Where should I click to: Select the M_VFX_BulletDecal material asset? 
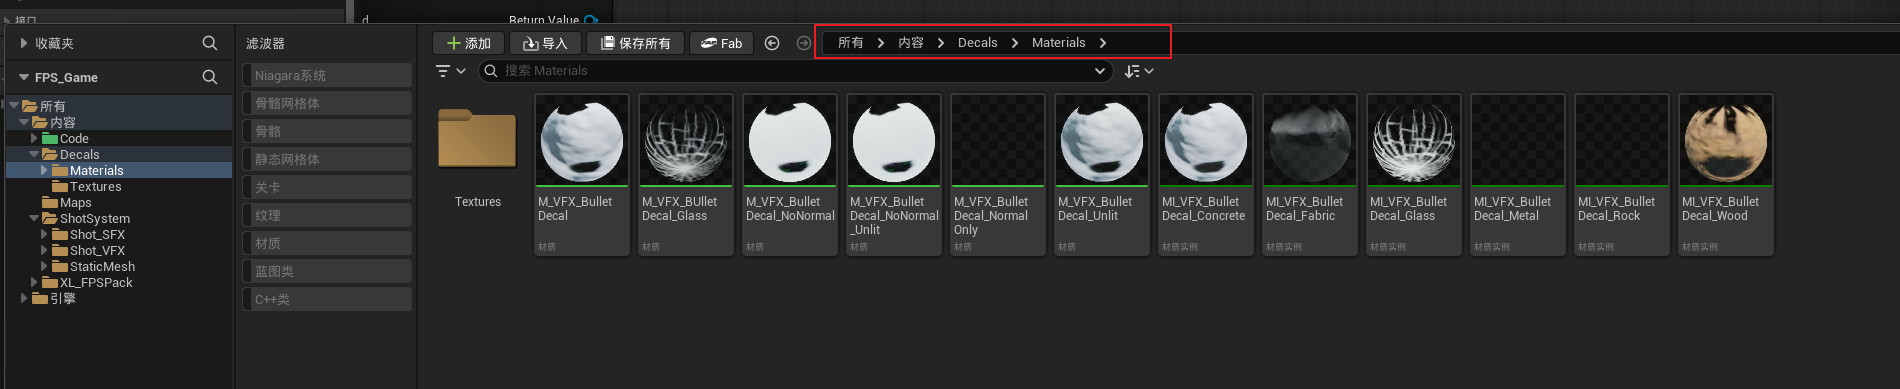tap(582, 174)
